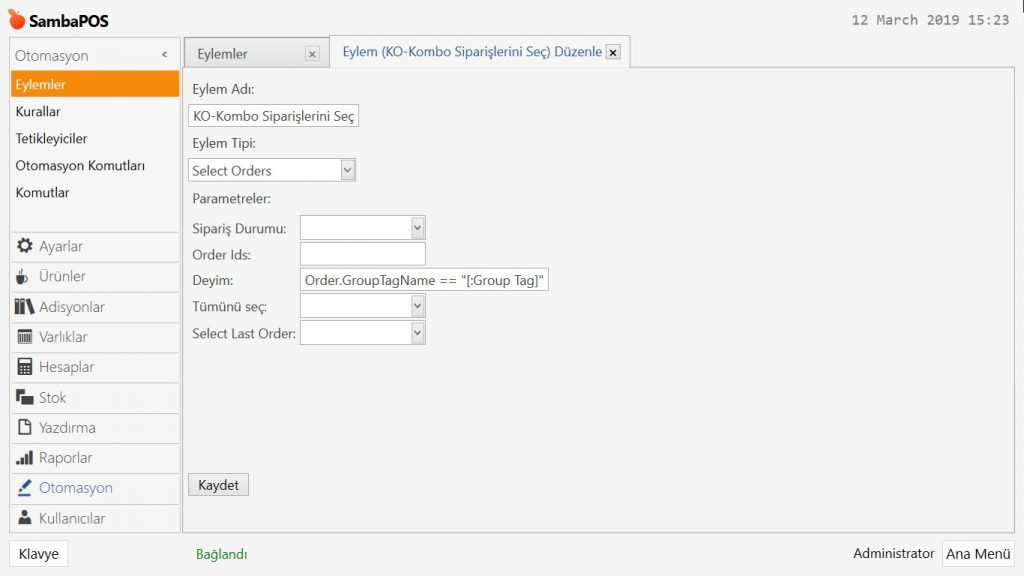
Task: Click the Ana Menü button
Action: tap(977, 554)
